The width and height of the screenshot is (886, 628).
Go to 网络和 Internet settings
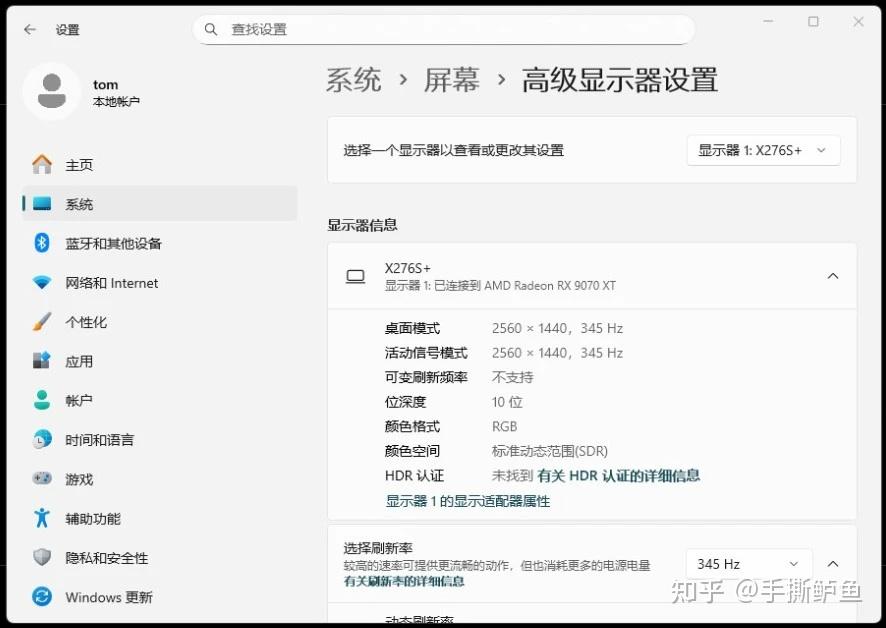click(160, 283)
